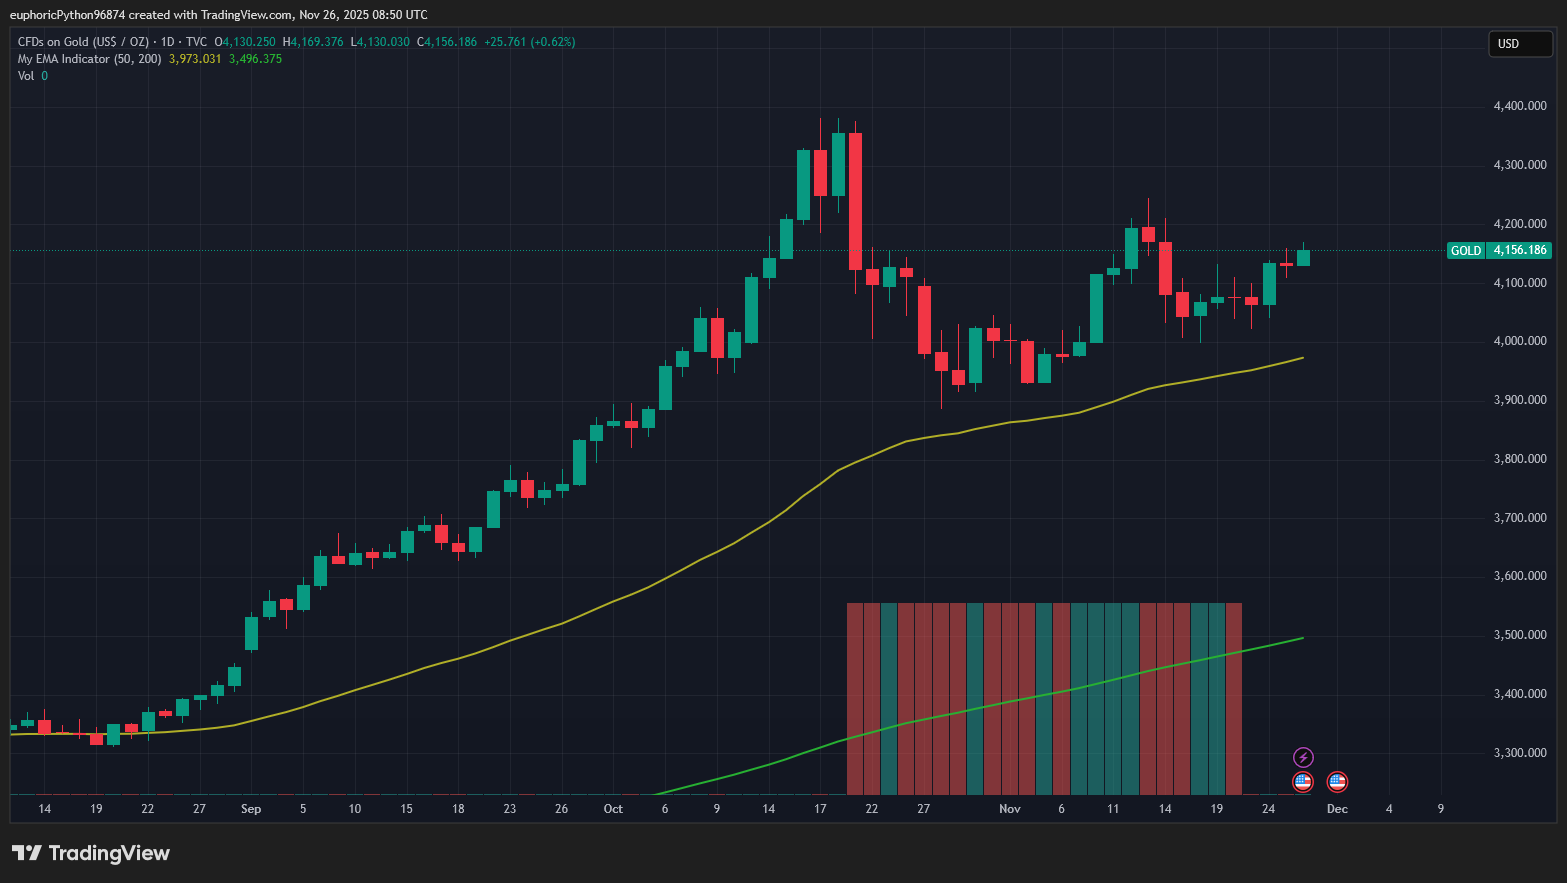Select the Nov label on the date axis
1567x883 pixels.
coord(1009,808)
